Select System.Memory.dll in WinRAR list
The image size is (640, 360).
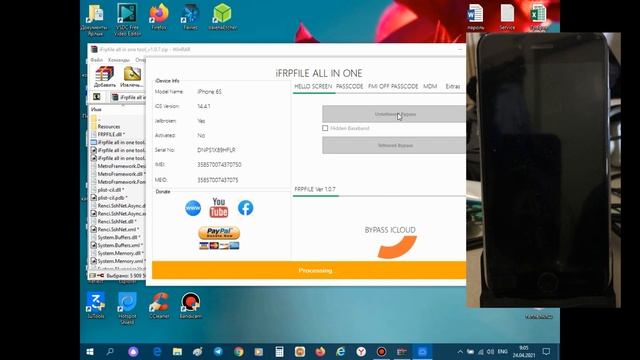pyautogui.click(x=120, y=253)
